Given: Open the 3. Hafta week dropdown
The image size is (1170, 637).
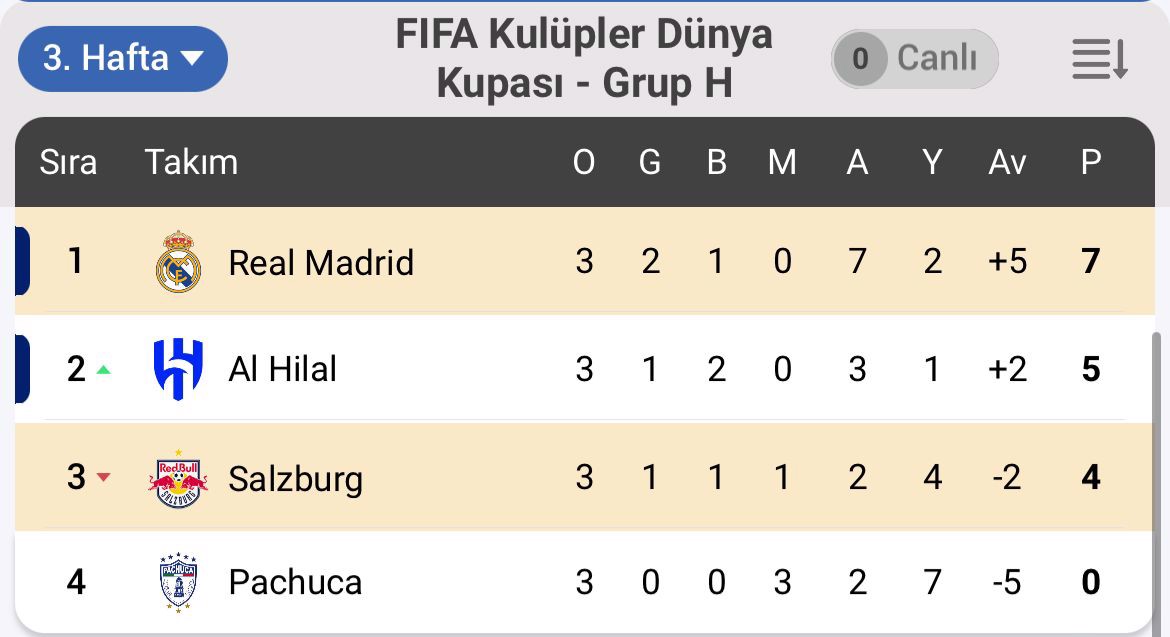Looking at the screenshot, I should click(x=122, y=59).
